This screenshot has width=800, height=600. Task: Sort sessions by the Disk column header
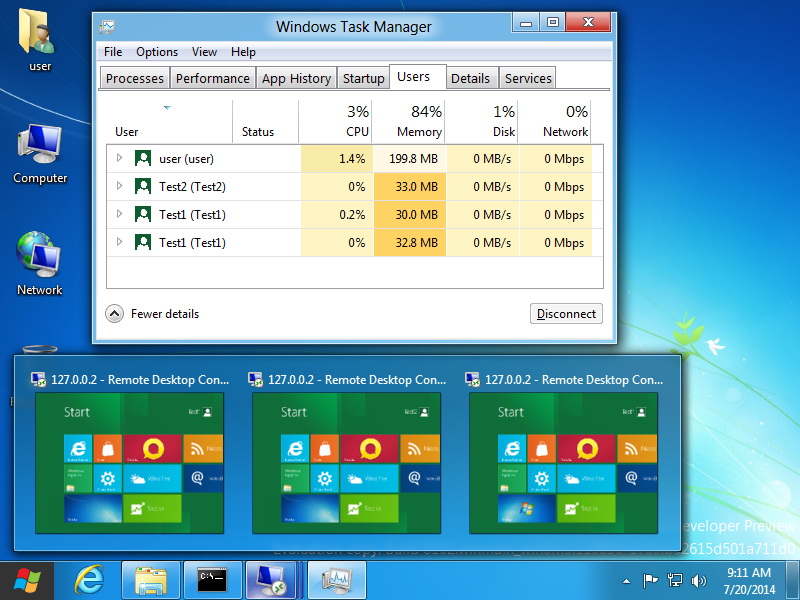(x=482, y=122)
